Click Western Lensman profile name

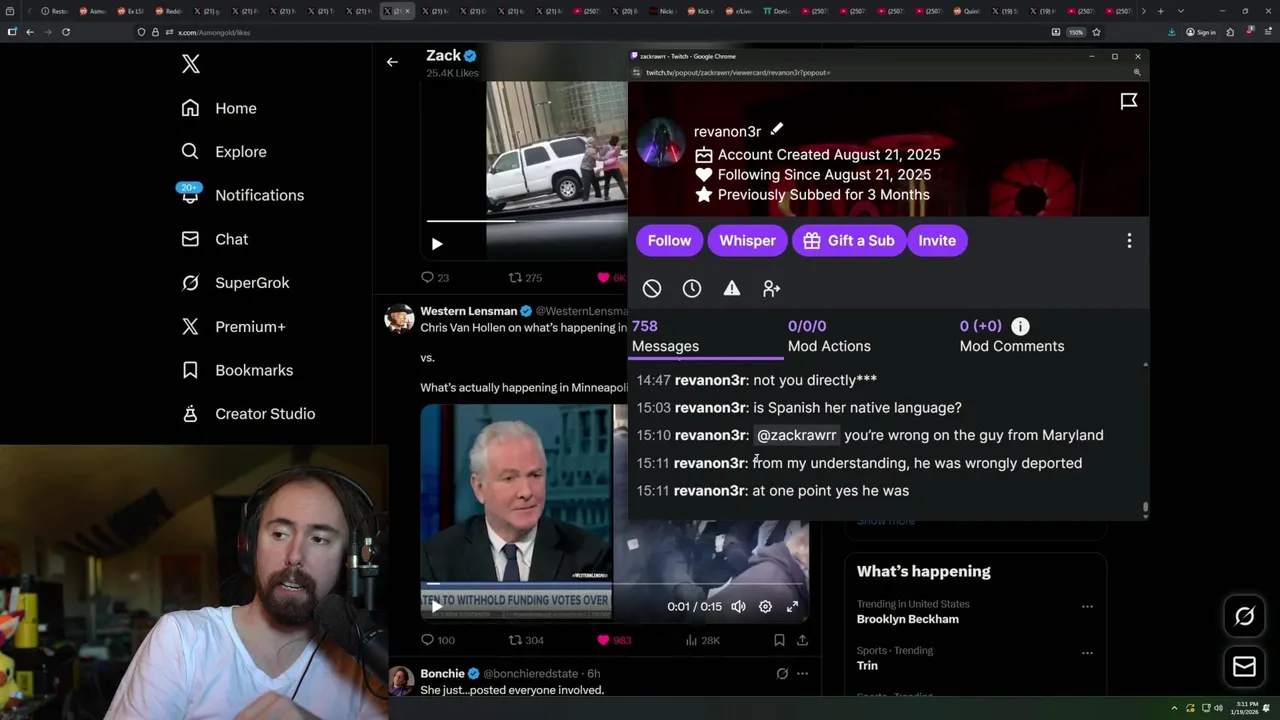[469, 311]
